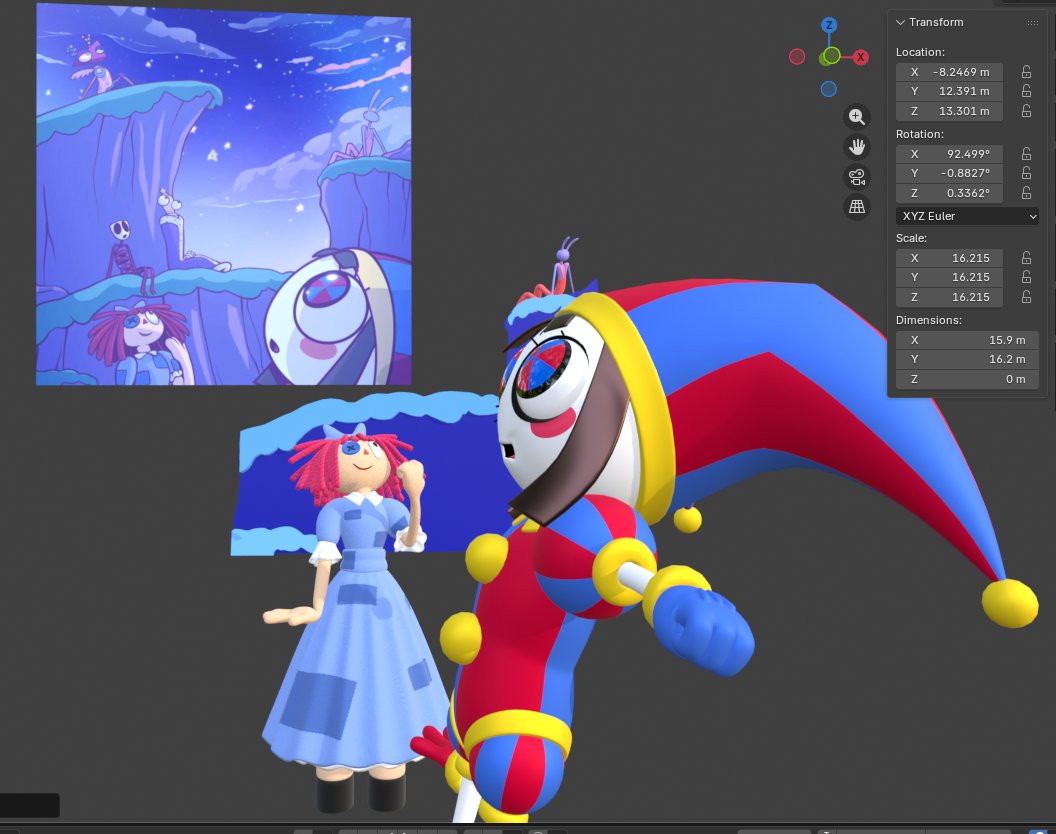Toggle the camera view icon
Viewport: 1056px width, 834px height.
[x=857, y=177]
